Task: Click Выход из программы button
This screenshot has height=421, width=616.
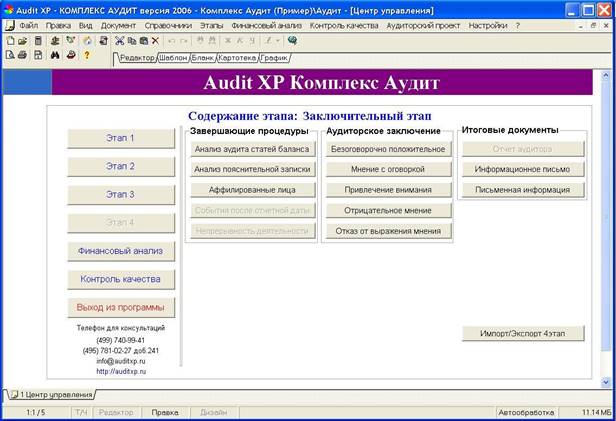Action: pyautogui.click(x=121, y=308)
